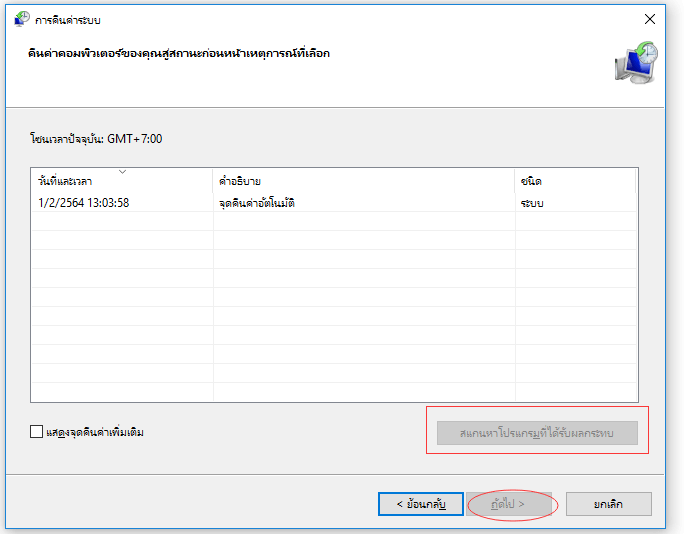Go back with the ย้อนกลับ button
The height and width of the screenshot is (534, 684).
pos(421,504)
